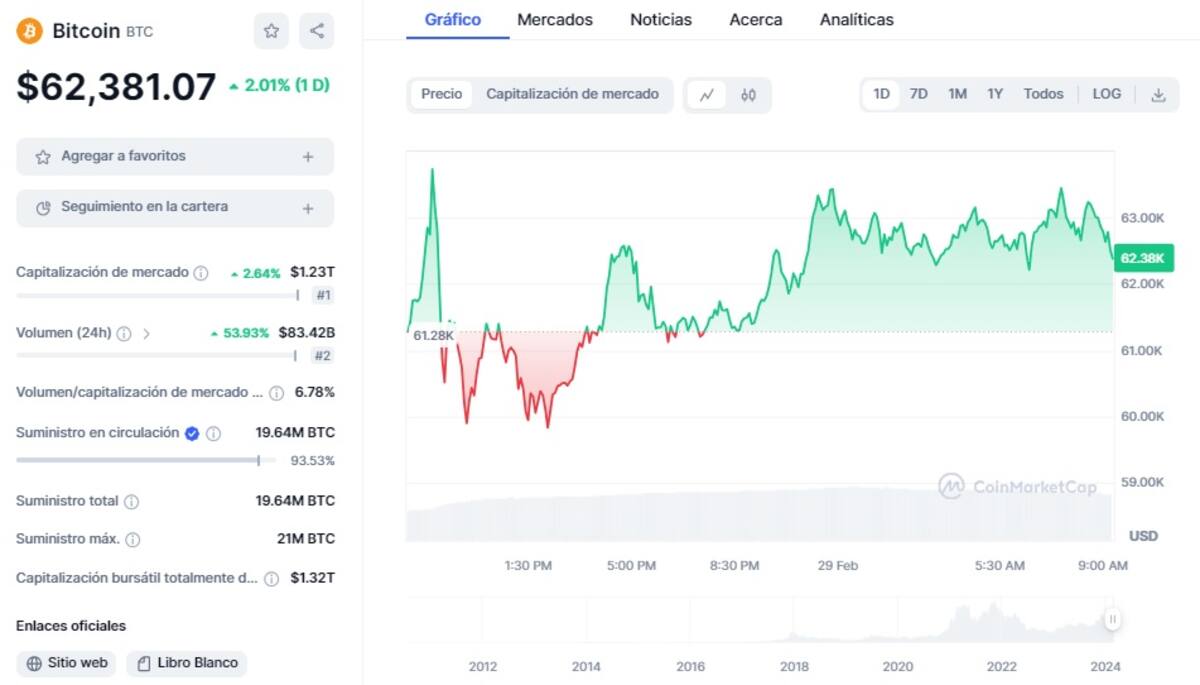1200x685 pixels.
Task: Click the share icon next to Bitcoin title
Action: pos(317,31)
